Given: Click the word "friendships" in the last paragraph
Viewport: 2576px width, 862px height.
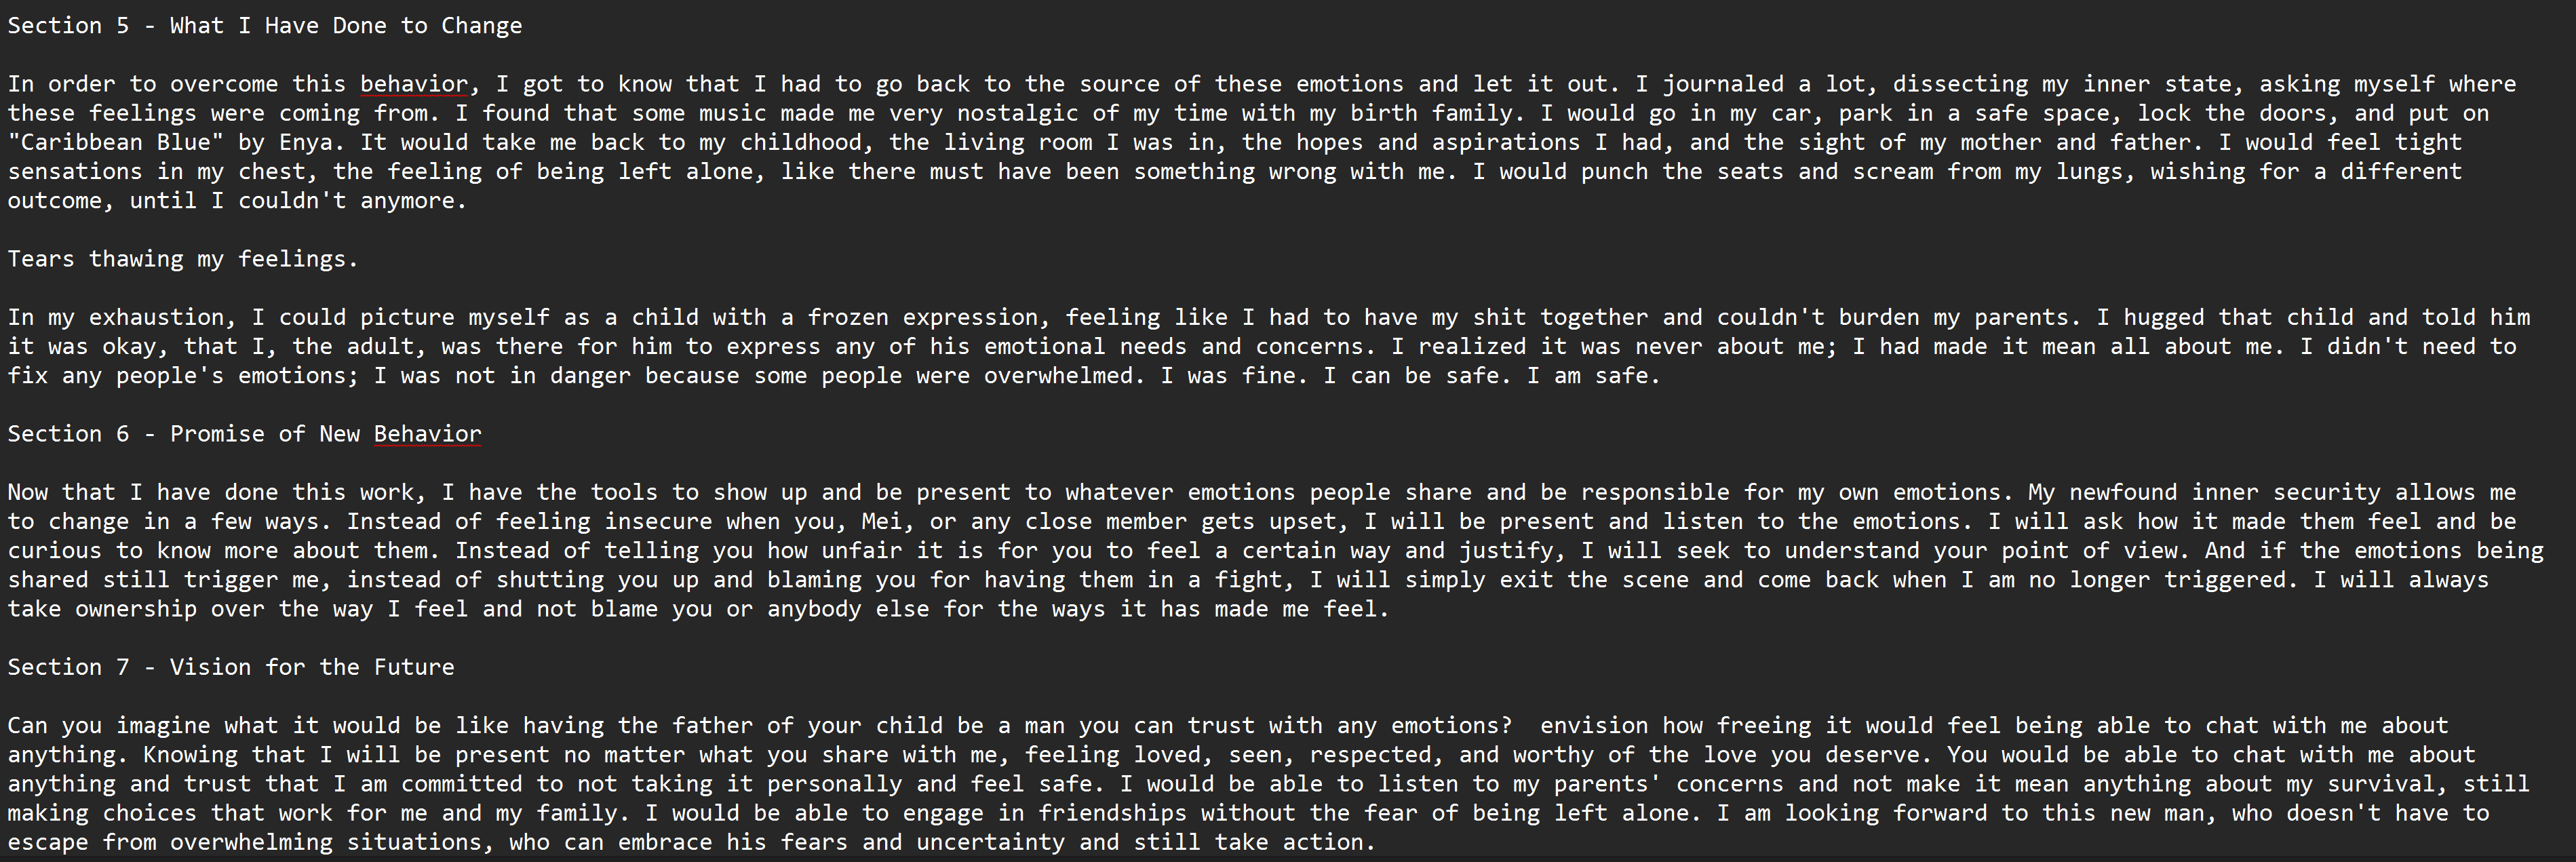Looking at the screenshot, I should 1111,813.
